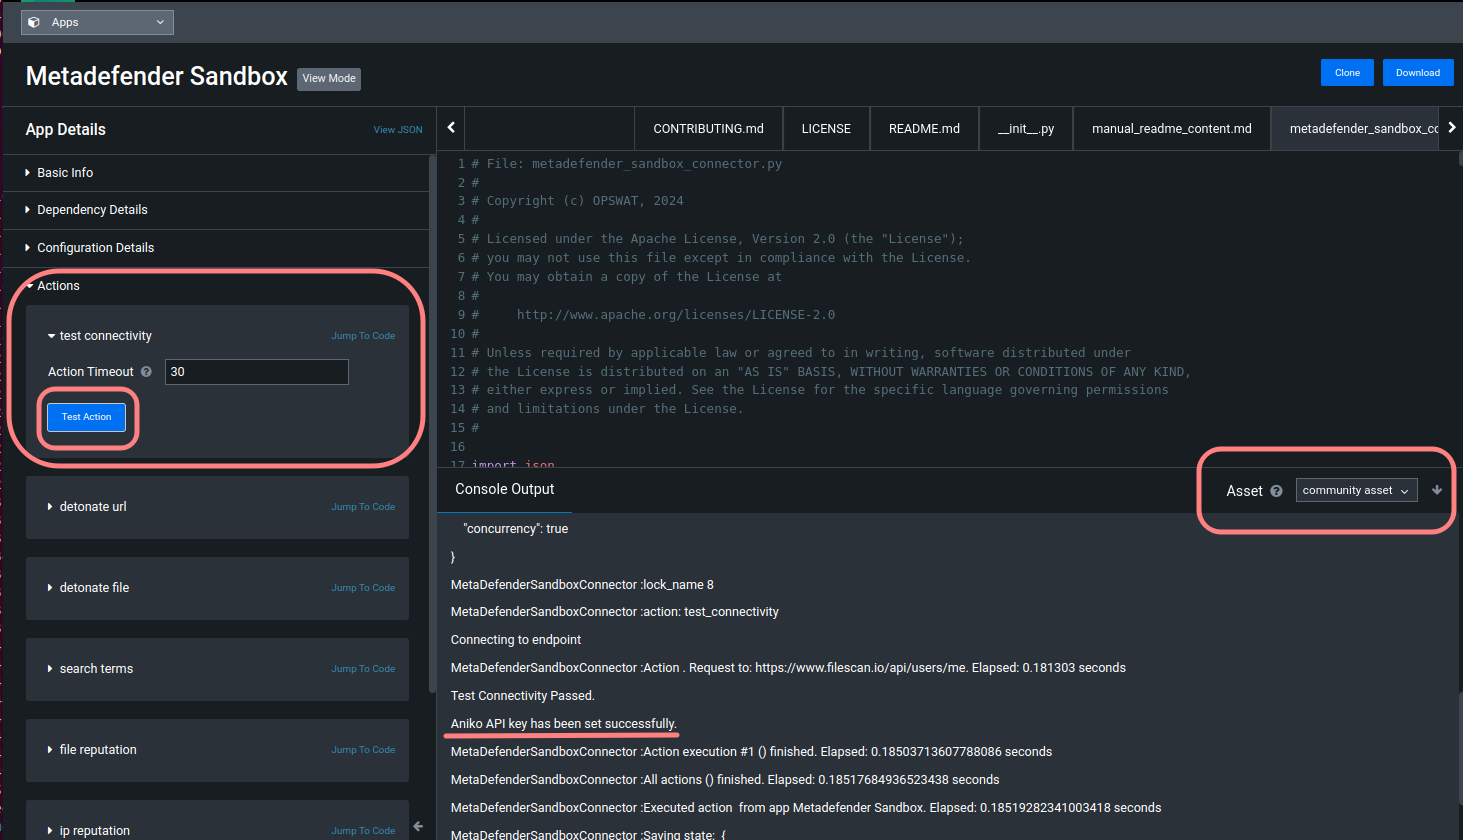Click the Metadefender Sandbox app title
Viewport: 1463px width, 840px height.
click(157, 77)
